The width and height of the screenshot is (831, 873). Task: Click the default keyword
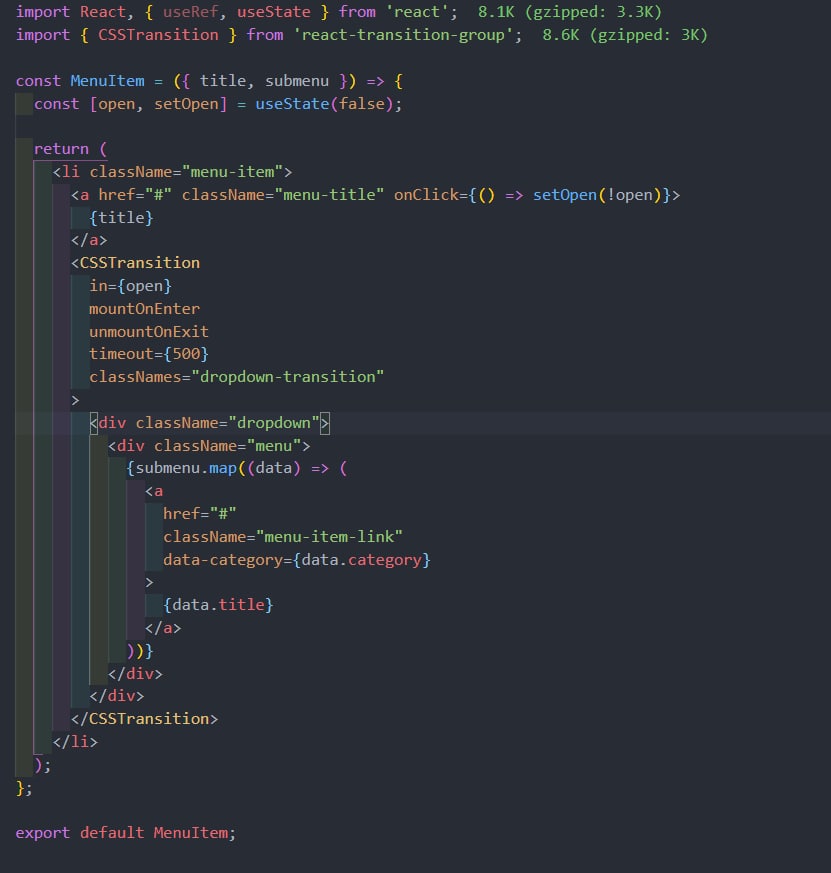click(x=112, y=833)
